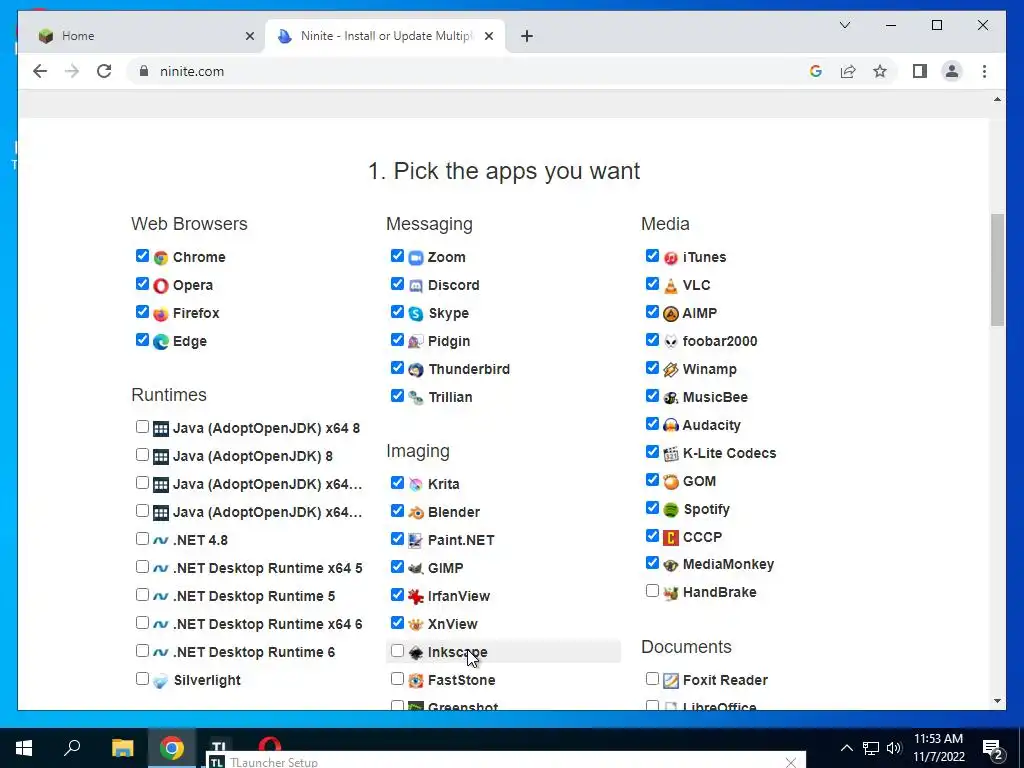
Task: Click the foobar2000 label
Action: coord(720,342)
